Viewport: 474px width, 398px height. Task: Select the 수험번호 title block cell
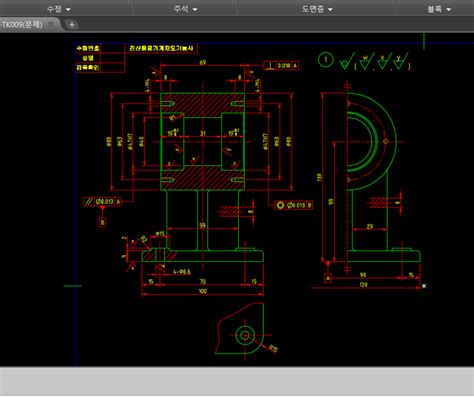coord(88,48)
